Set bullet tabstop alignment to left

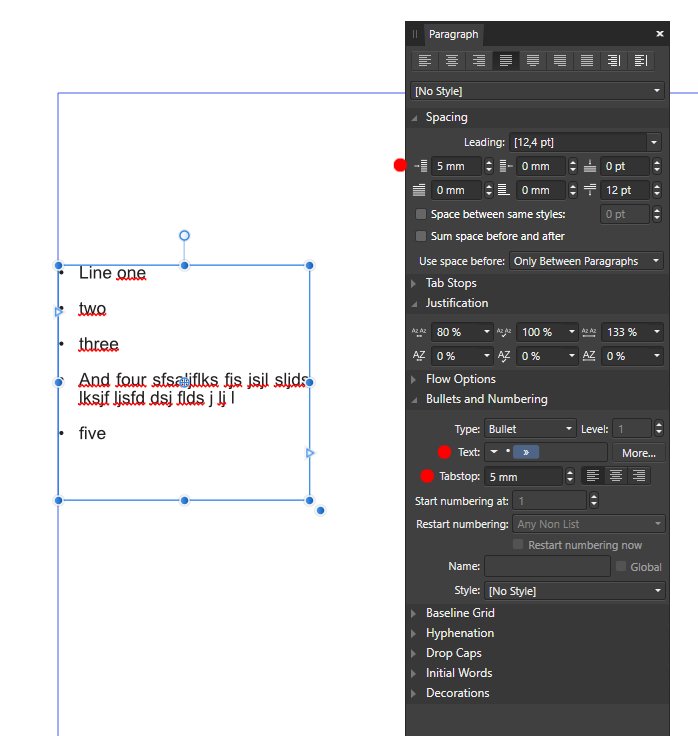click(x=593, y=476)
